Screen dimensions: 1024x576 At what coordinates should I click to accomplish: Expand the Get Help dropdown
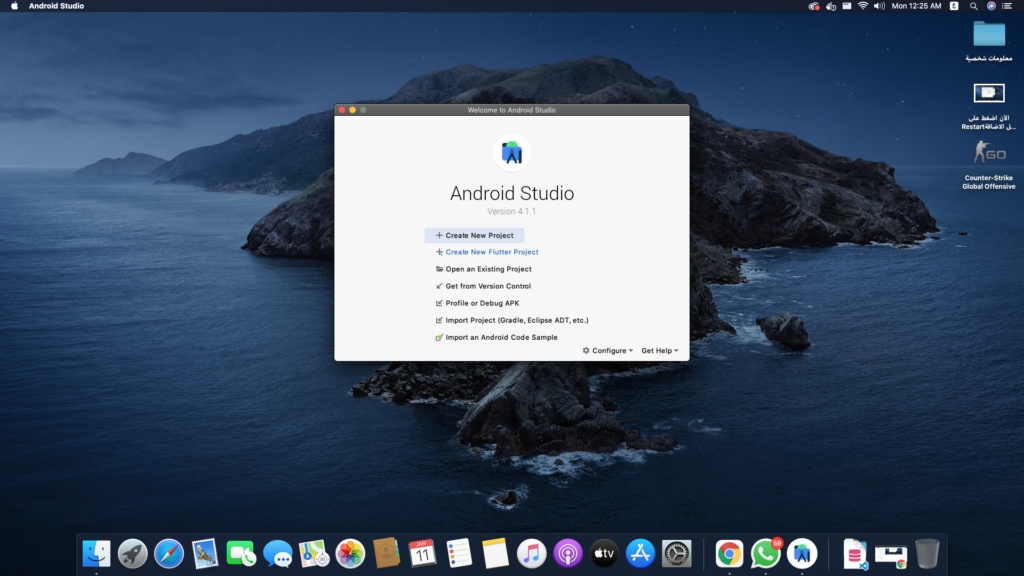pos(660,351)
